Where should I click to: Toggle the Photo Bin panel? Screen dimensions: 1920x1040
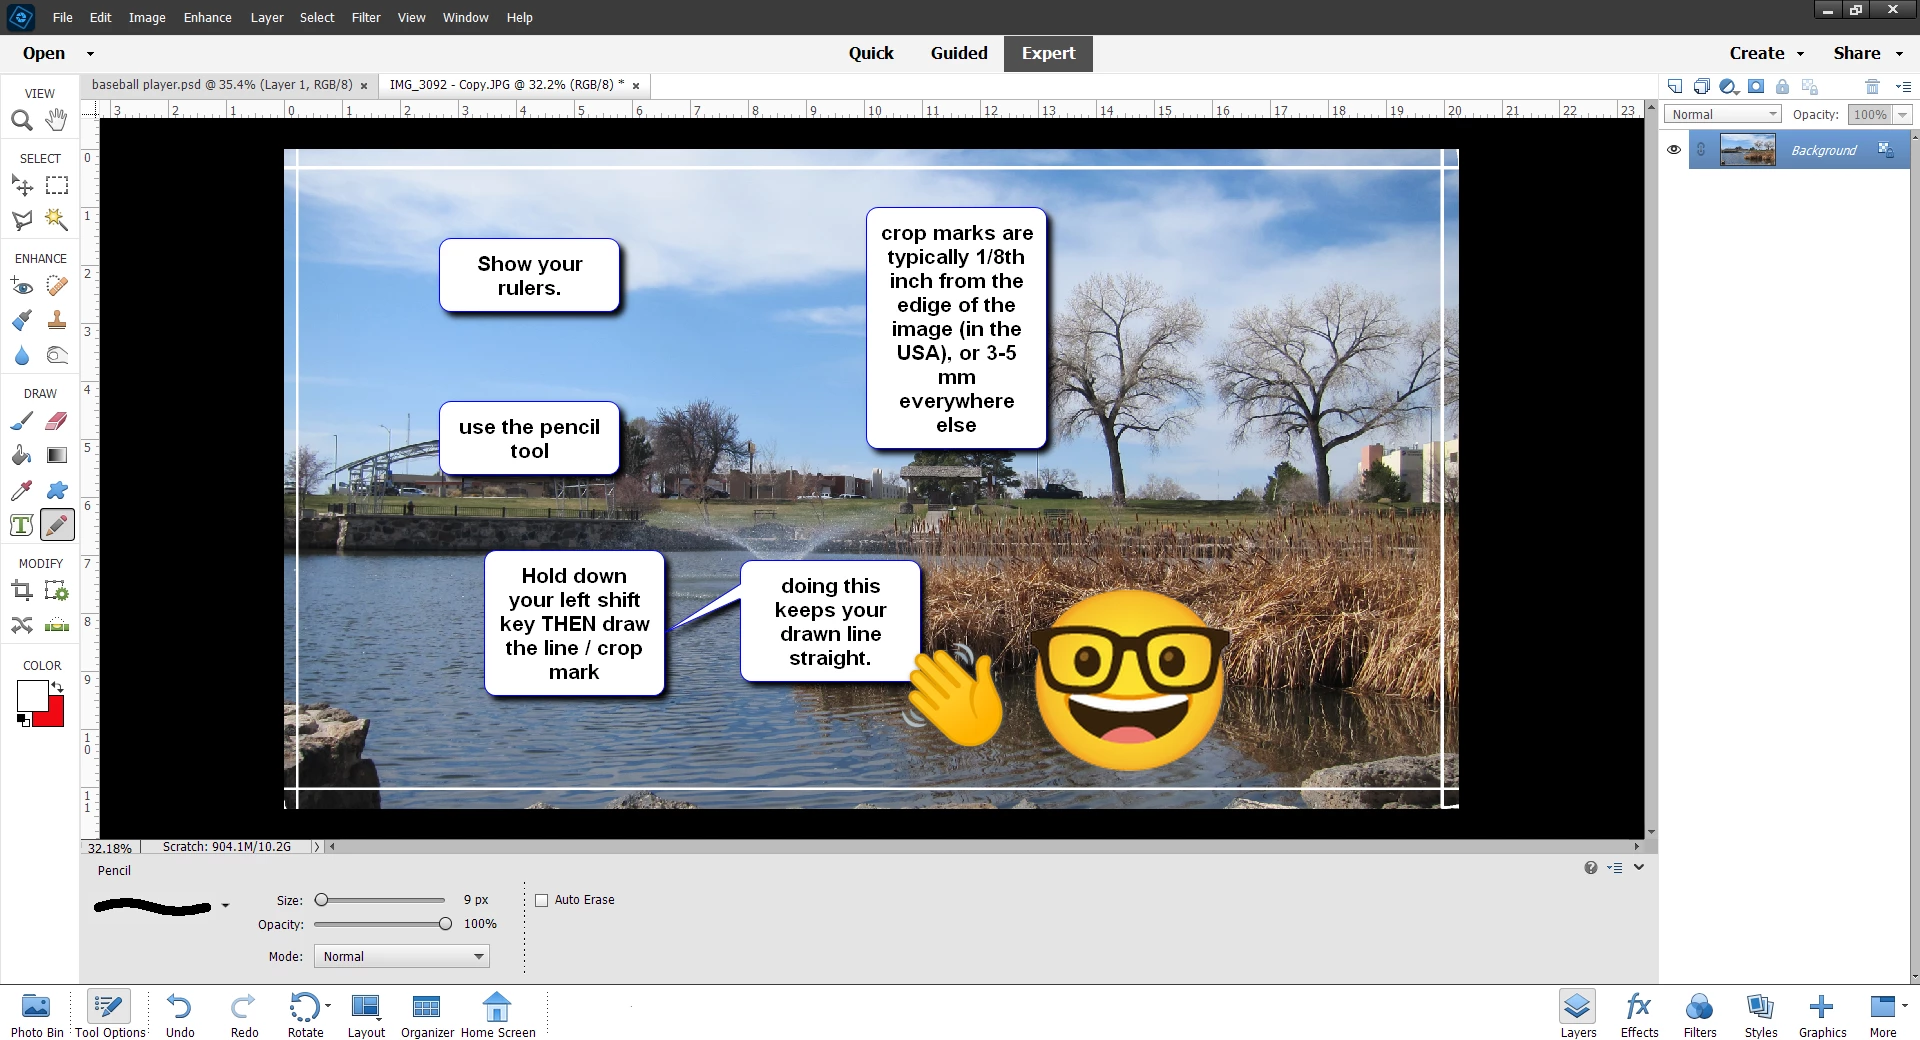click(36, 1014)
